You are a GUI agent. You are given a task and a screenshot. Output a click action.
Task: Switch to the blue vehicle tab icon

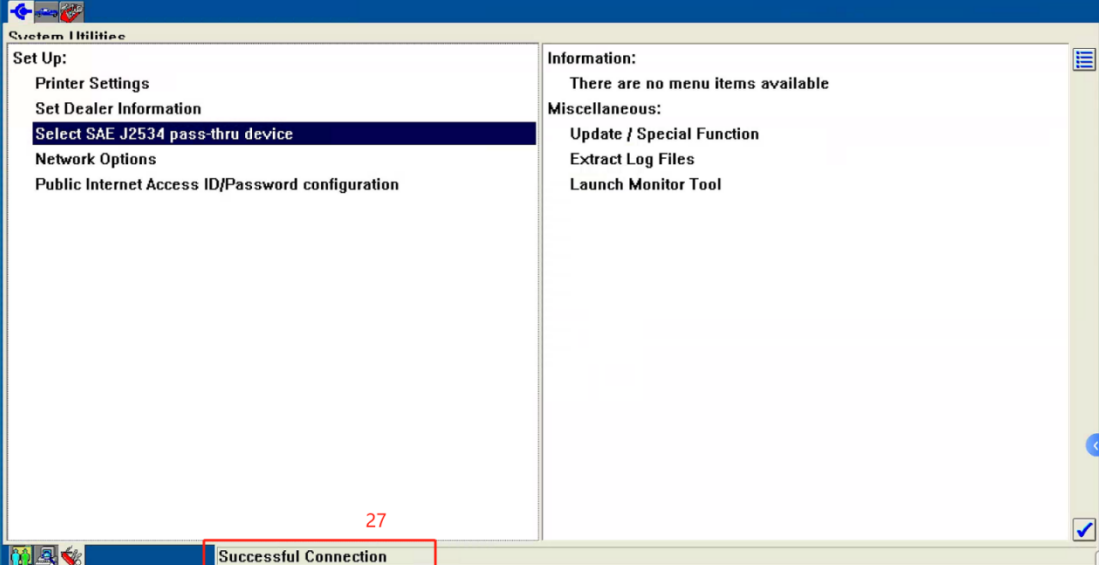46,11
